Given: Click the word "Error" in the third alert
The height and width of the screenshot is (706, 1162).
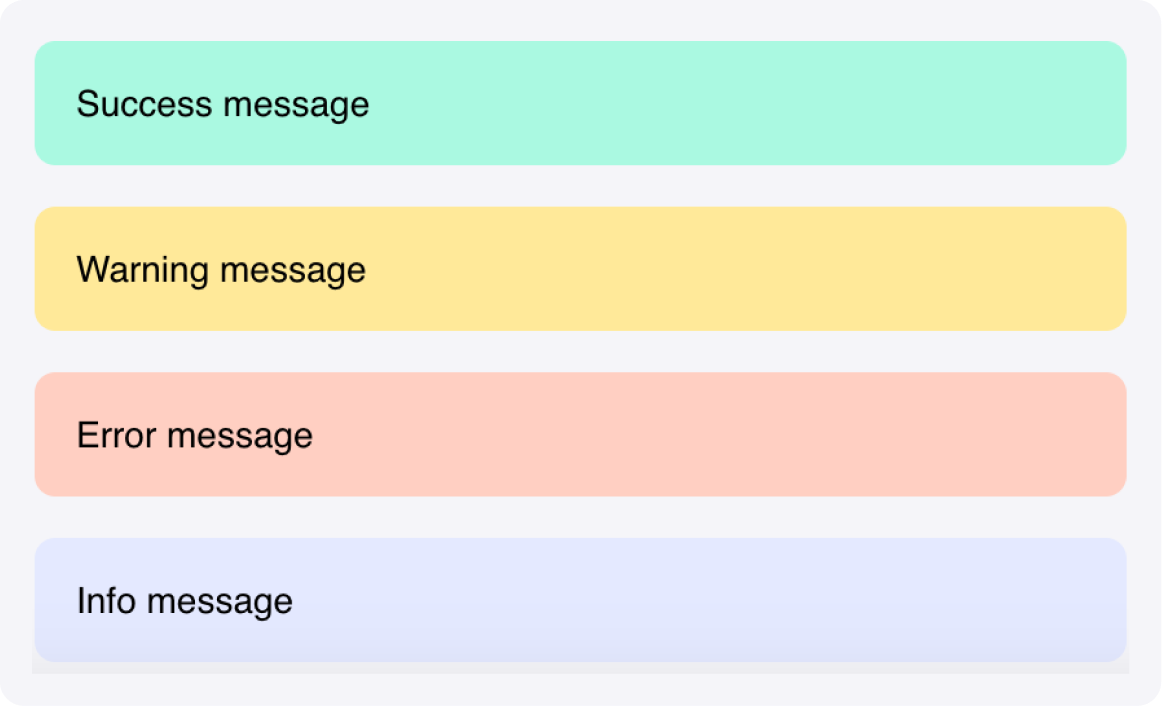Looking at the screenshot, I should point(116,435).
